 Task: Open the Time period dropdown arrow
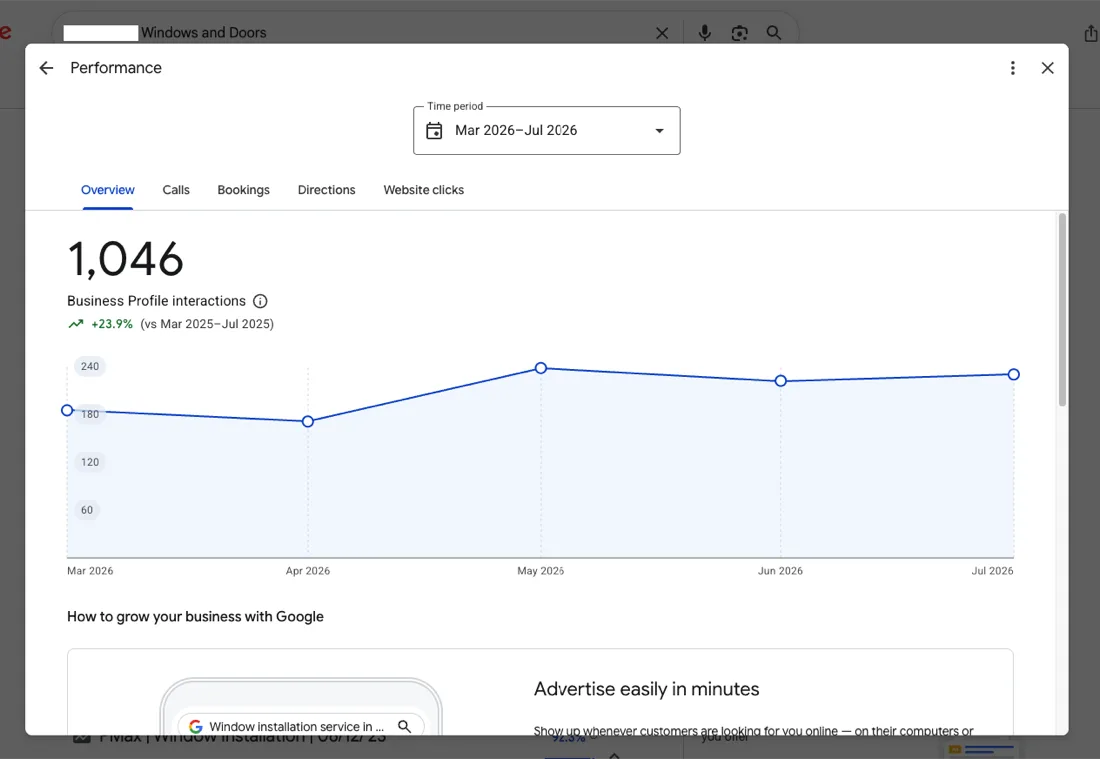(x=659, y=130)
